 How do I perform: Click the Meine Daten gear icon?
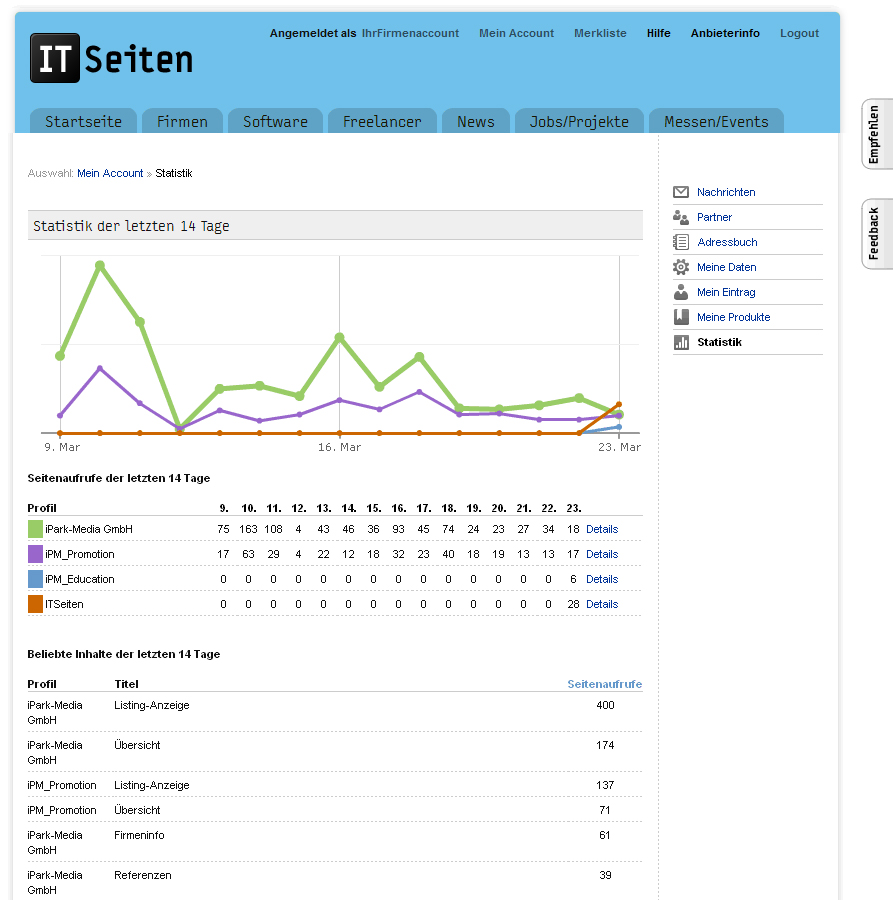point(681,267)
